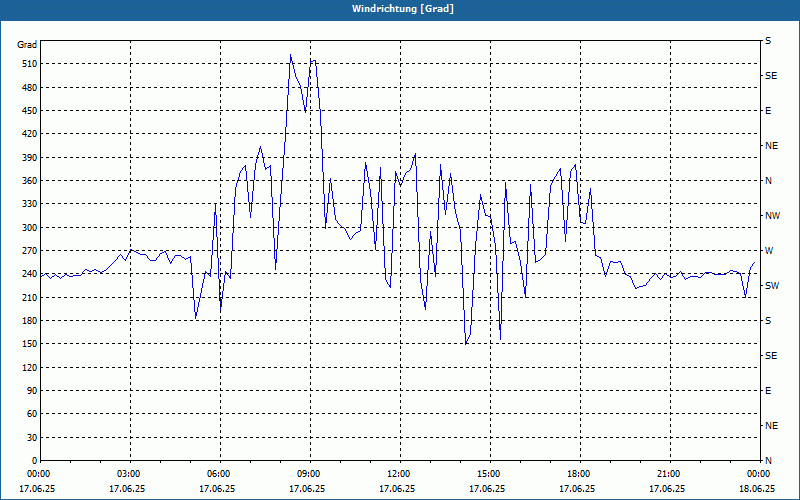Viewport: 800px width, 500px height.
Task: Click the NW compass label
Action: (x=772, y=216)
